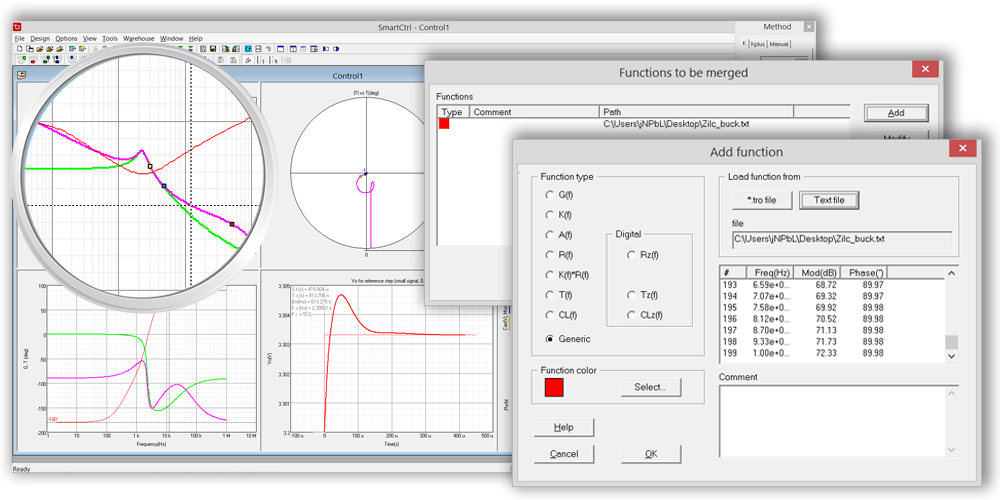The height and width of the screenshot is (500, 1000).
Task: Select the G(f) function type
Action: click(550, 194)
